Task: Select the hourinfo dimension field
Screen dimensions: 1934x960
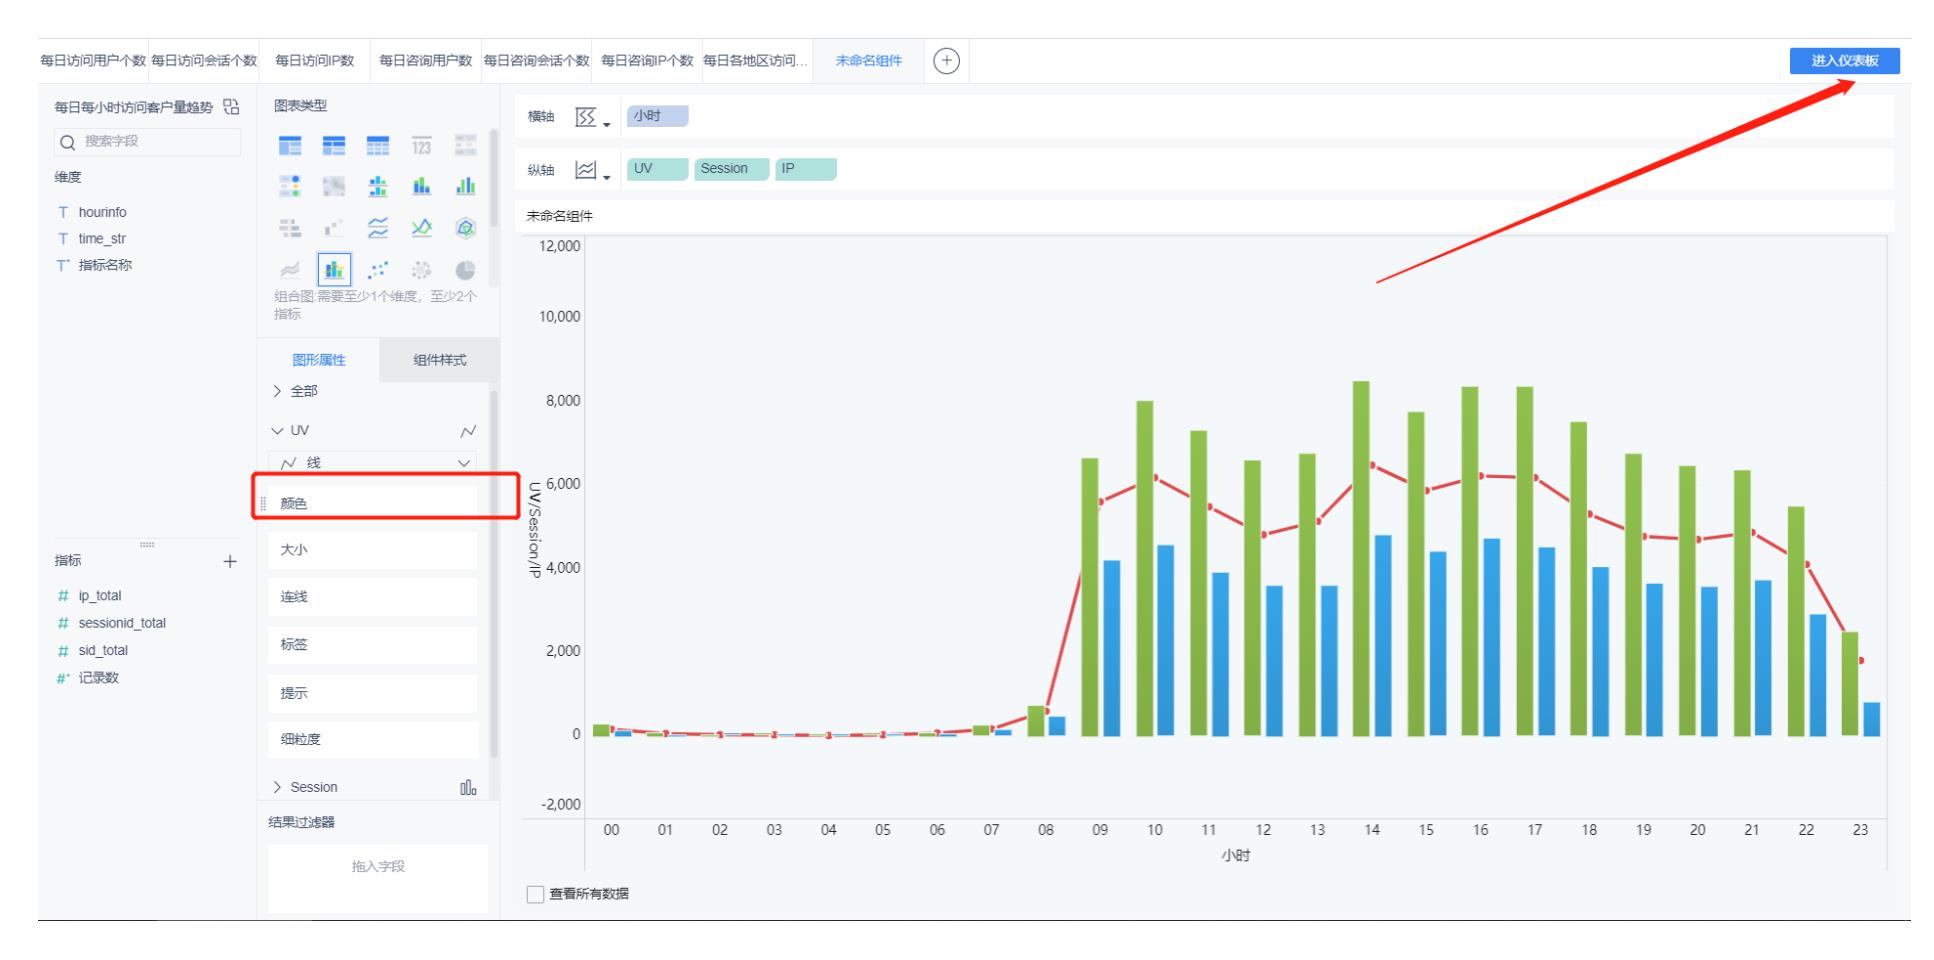Action: tap(102, 213)
